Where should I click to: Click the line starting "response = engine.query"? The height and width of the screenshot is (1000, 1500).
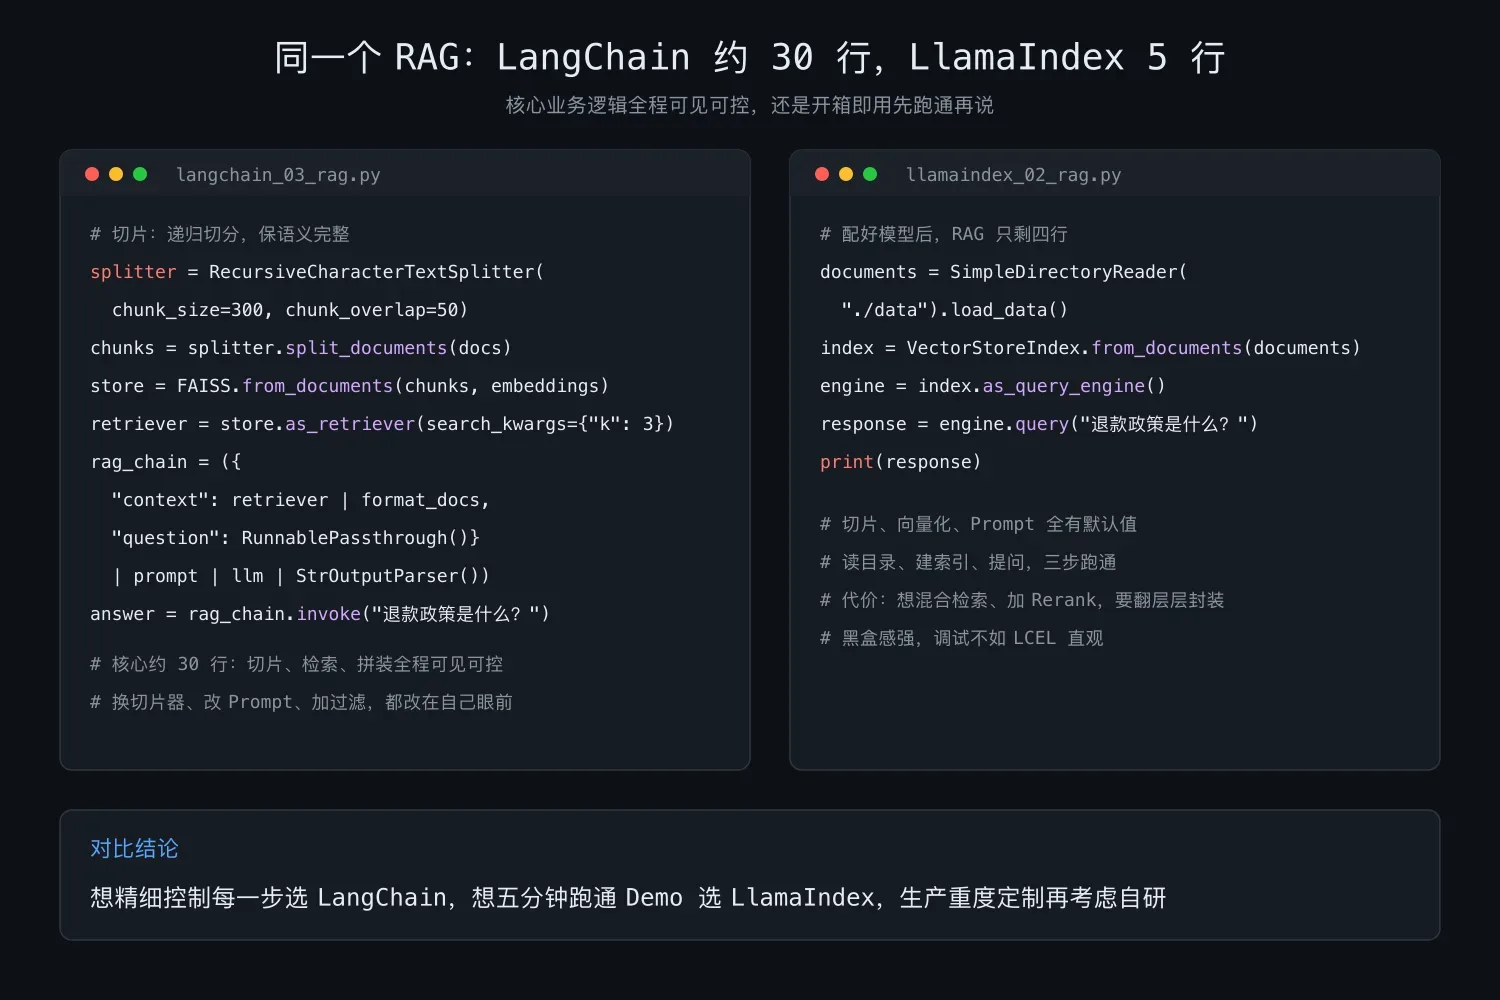[x=1039, y=424]
